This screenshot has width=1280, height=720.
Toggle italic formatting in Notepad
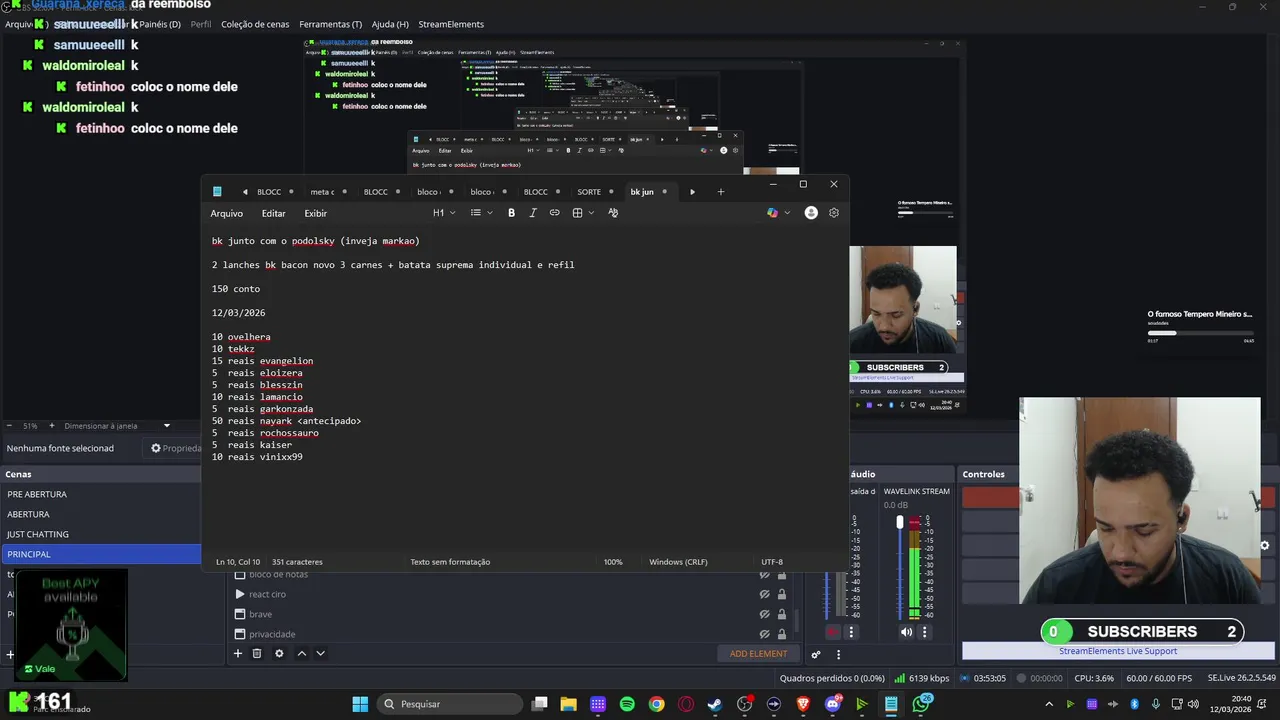coord(533,213)
